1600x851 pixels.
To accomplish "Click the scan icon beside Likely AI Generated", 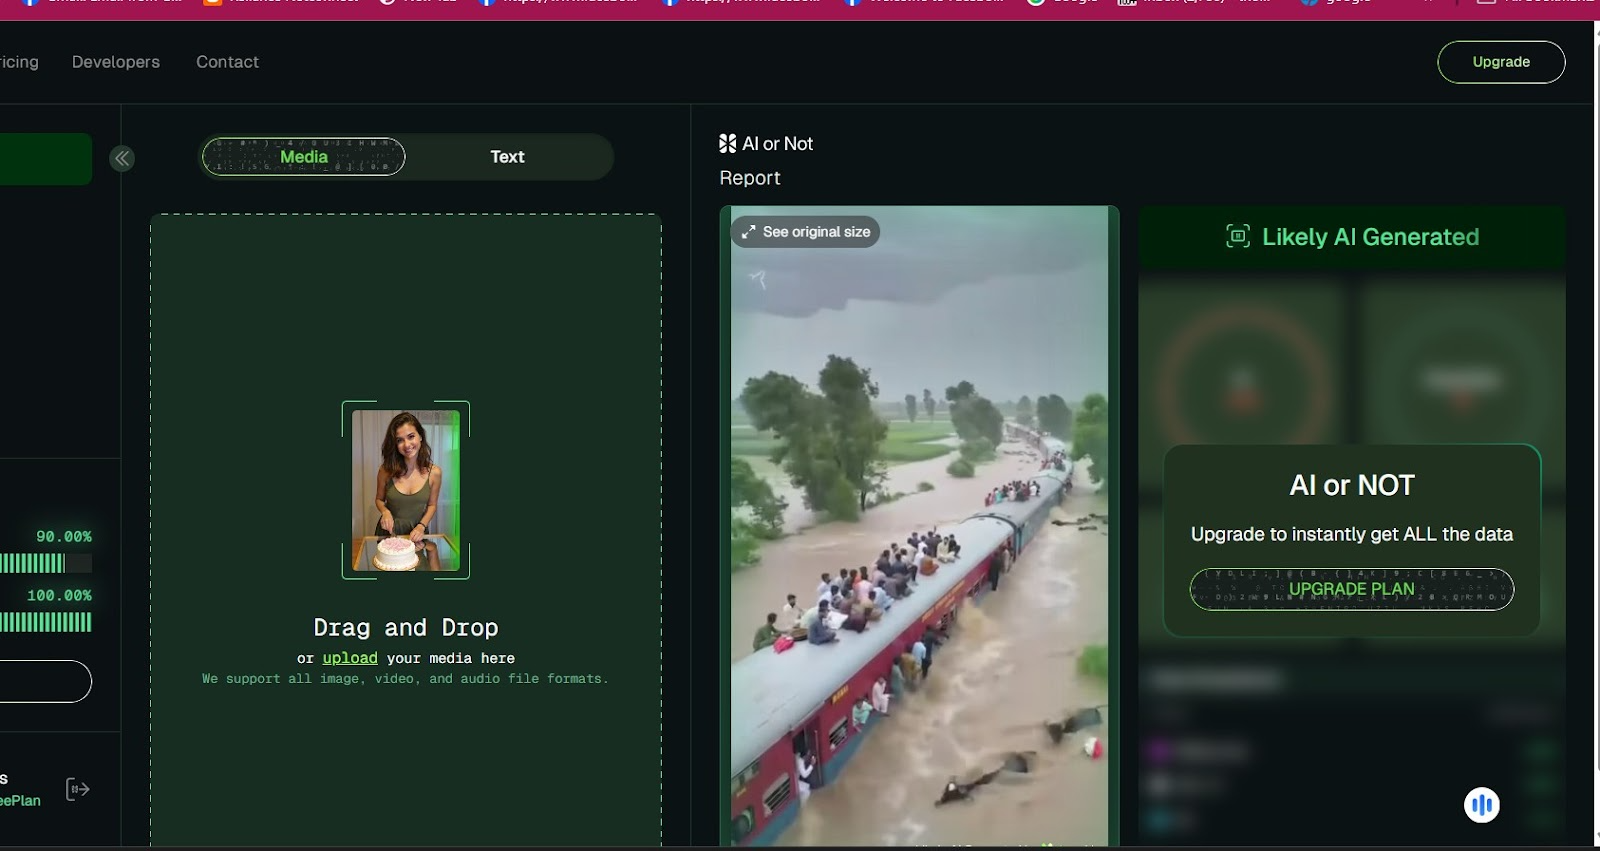I will point(1237,237).
